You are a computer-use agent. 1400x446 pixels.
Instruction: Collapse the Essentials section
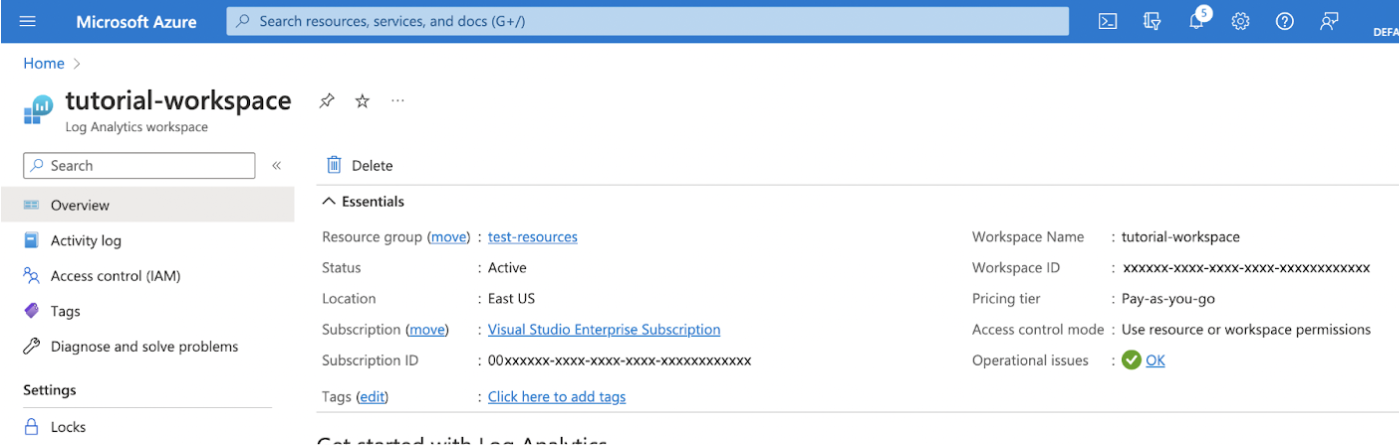coord(329,201)
